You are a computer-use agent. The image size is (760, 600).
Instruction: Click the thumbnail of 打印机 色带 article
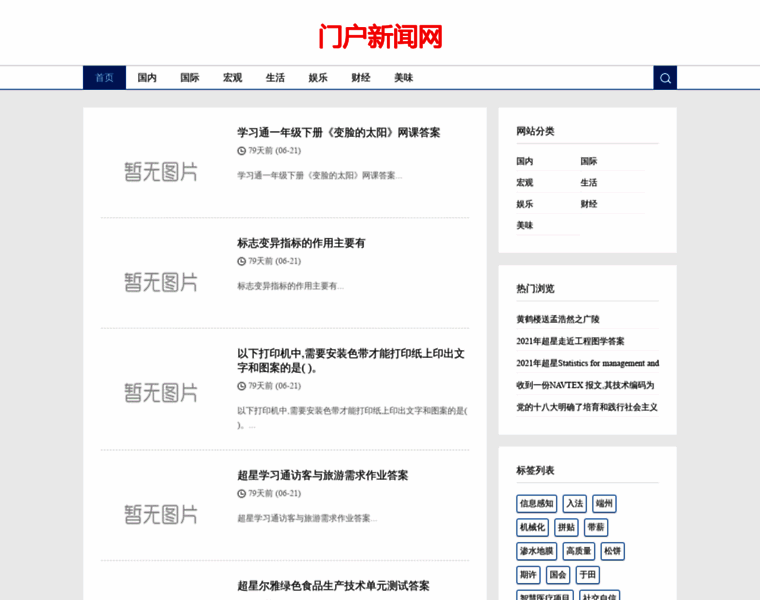click(x=160, y=393)
